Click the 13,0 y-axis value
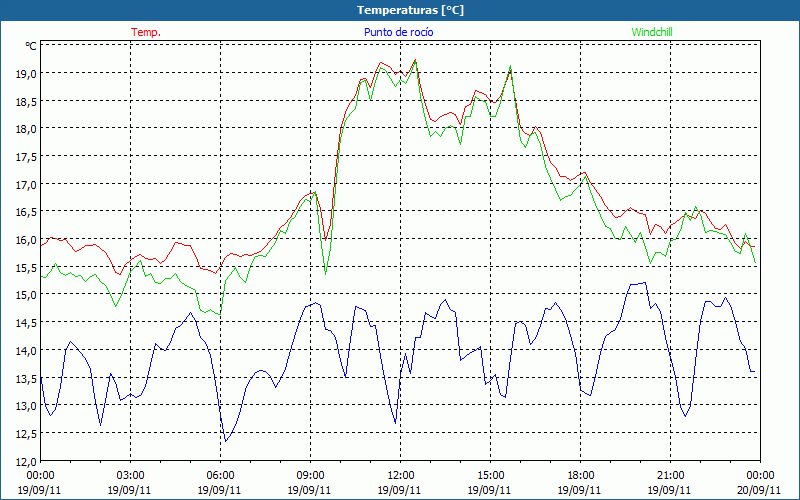 [x=27, y=406]
